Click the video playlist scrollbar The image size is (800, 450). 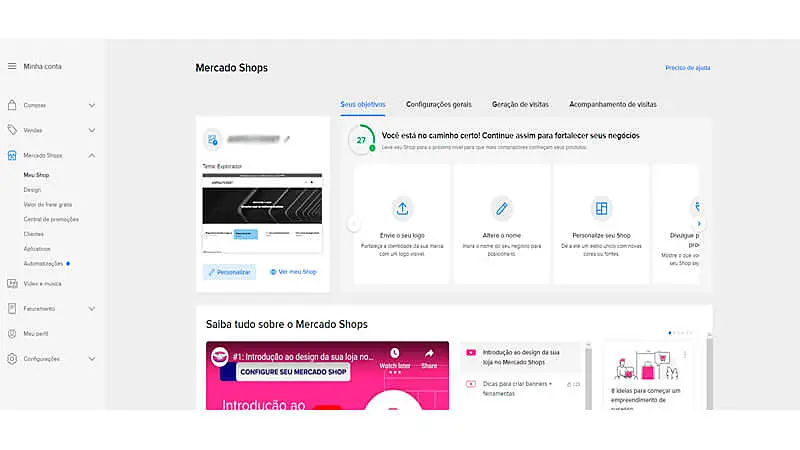588,375
